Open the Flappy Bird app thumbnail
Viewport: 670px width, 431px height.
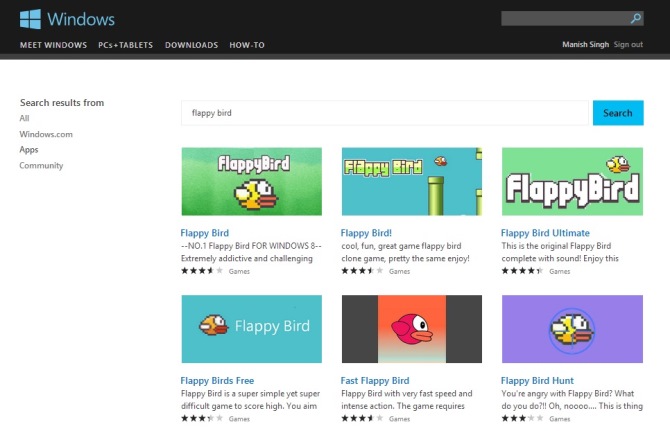[251, 182]
